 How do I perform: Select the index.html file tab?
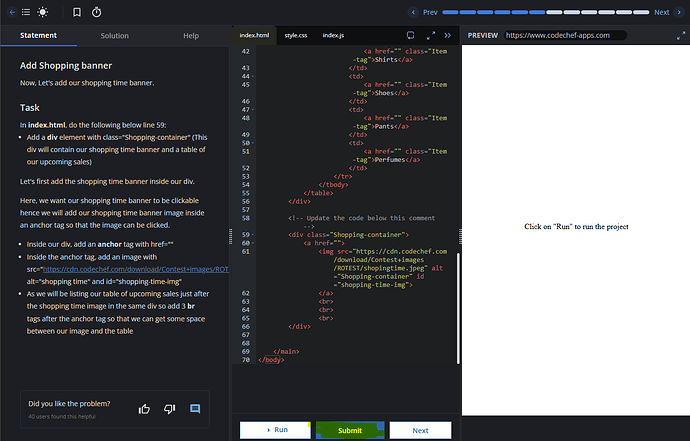tap(254, 35)
